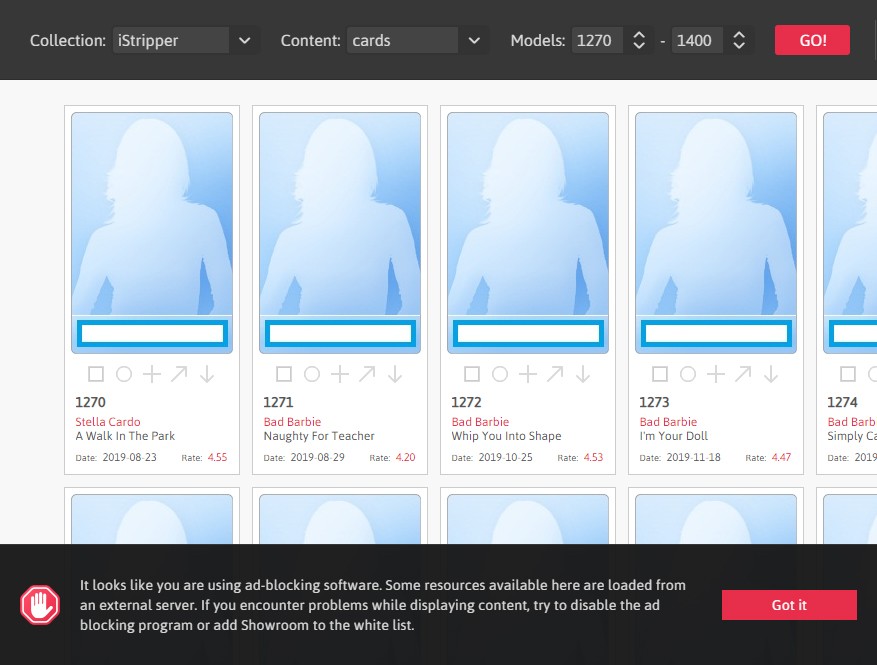Click the down arrow icon under card 1273

point(771,374)
